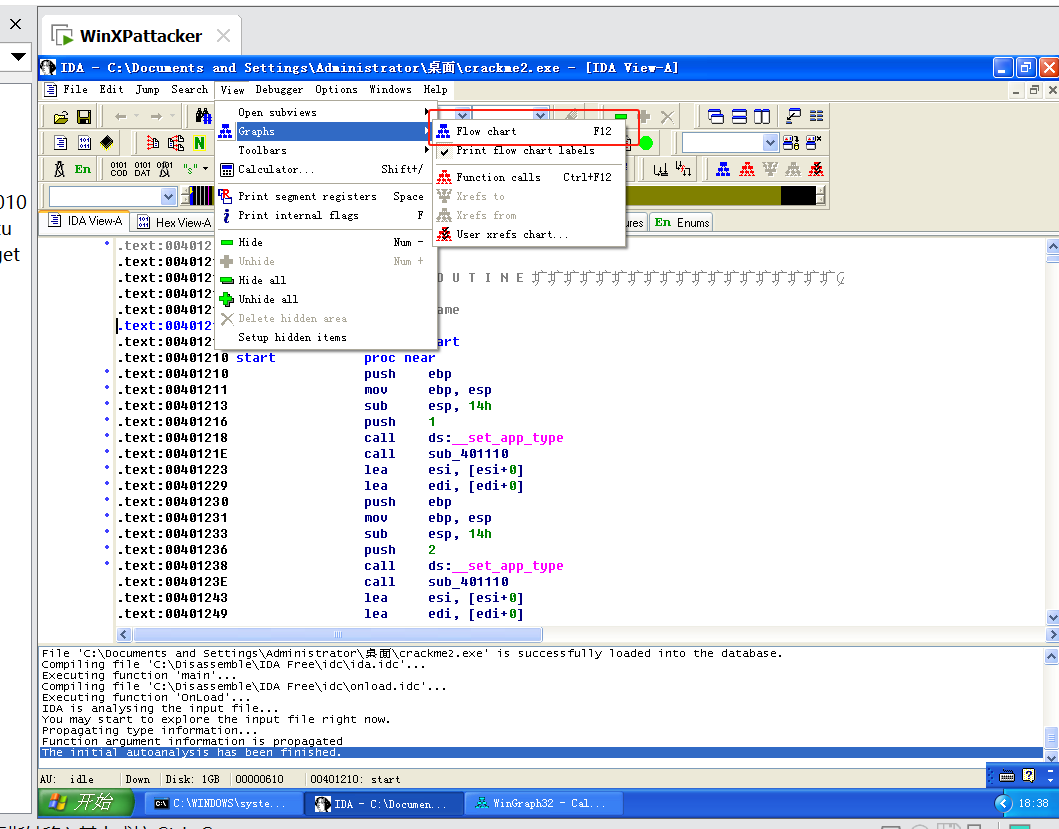Click the back arrow navigation toolbar icon
The width and height of the screenshot is (1059, 829).
121,117
